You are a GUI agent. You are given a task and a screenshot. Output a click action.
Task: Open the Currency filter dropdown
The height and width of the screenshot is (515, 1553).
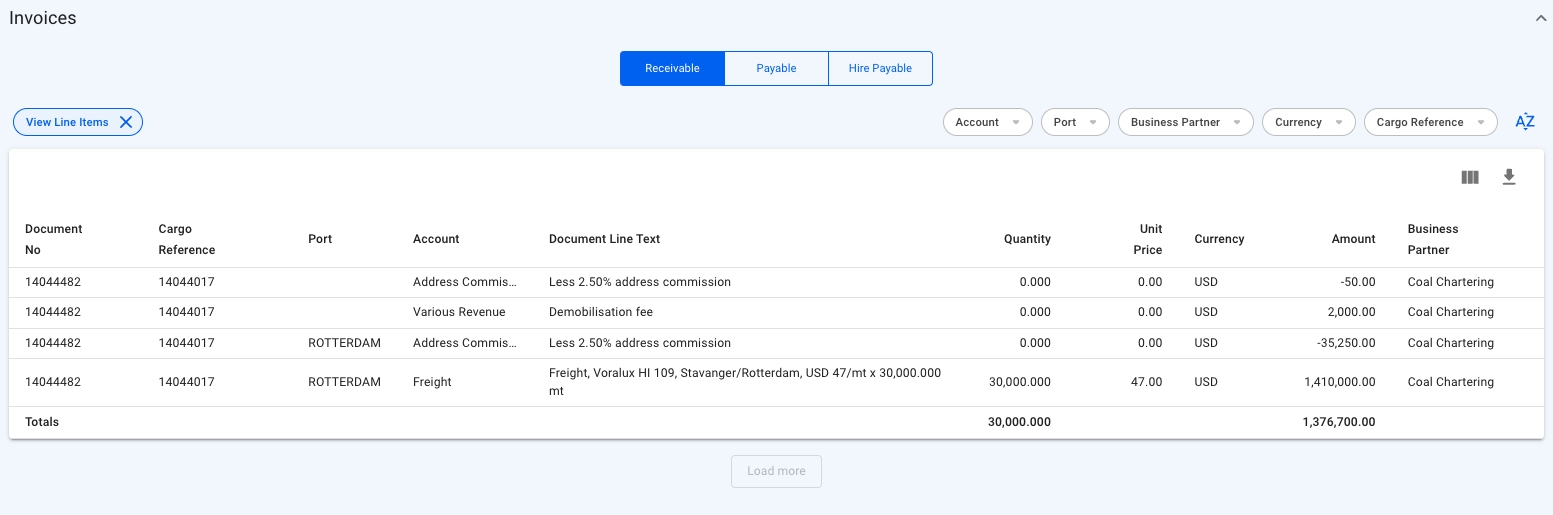(x=1308, y=122)
